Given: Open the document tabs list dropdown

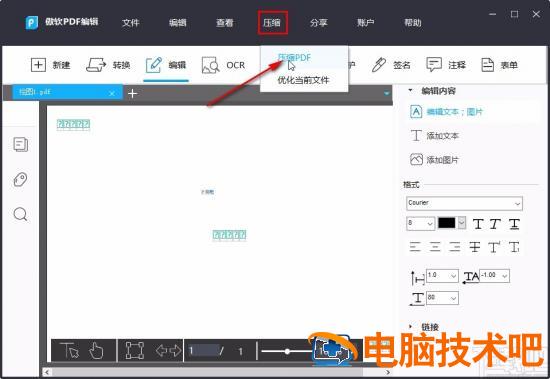Looking at the screenshot, I should point(386,93).
